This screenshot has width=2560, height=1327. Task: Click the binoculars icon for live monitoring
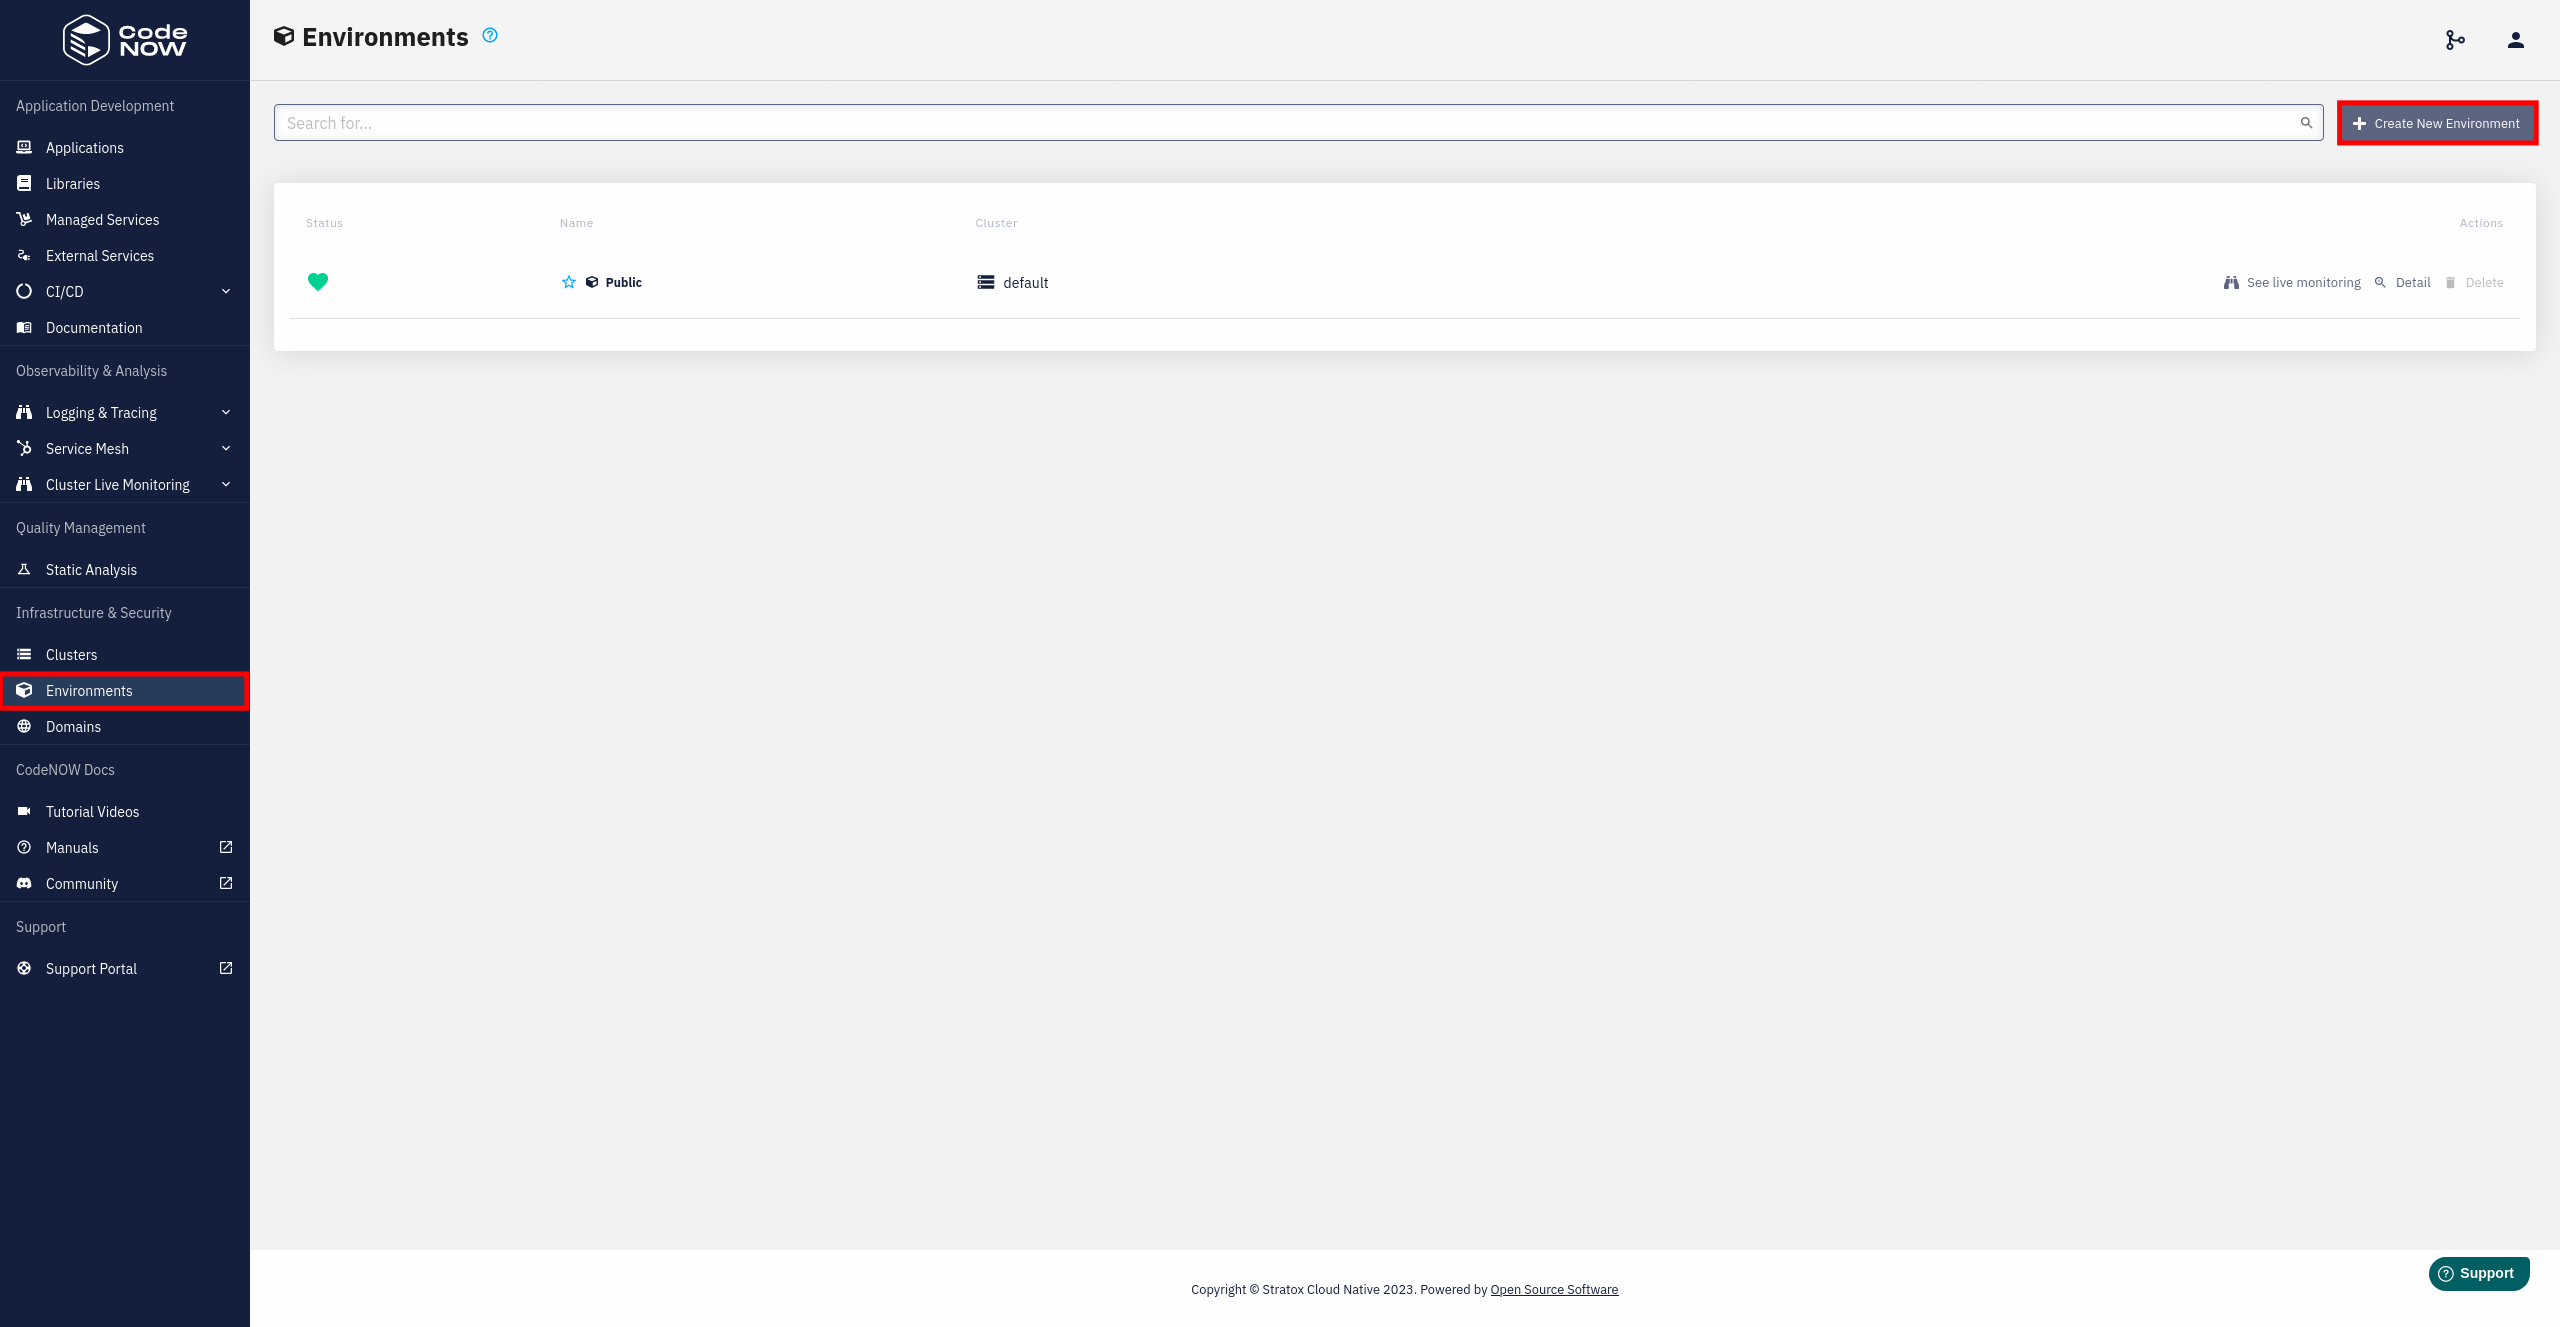2231,282
